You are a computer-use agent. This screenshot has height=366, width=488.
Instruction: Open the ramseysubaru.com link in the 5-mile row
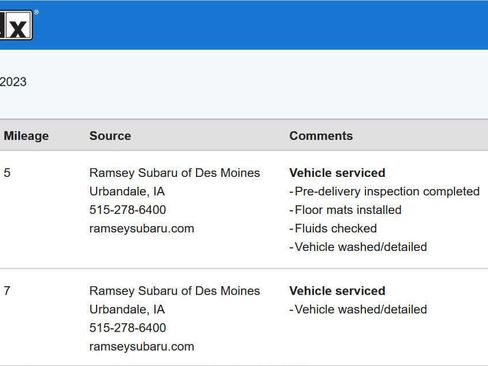tap(142, 229)
